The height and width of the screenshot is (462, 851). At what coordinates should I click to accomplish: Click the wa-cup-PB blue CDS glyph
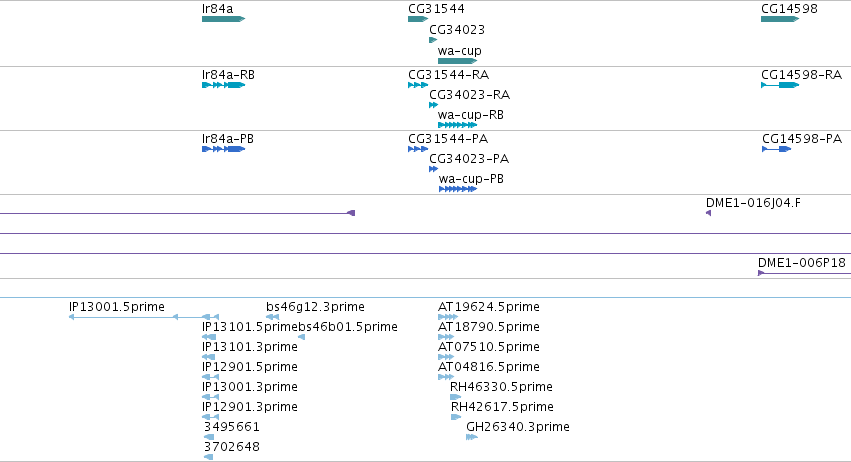click(x=458, y=189)
